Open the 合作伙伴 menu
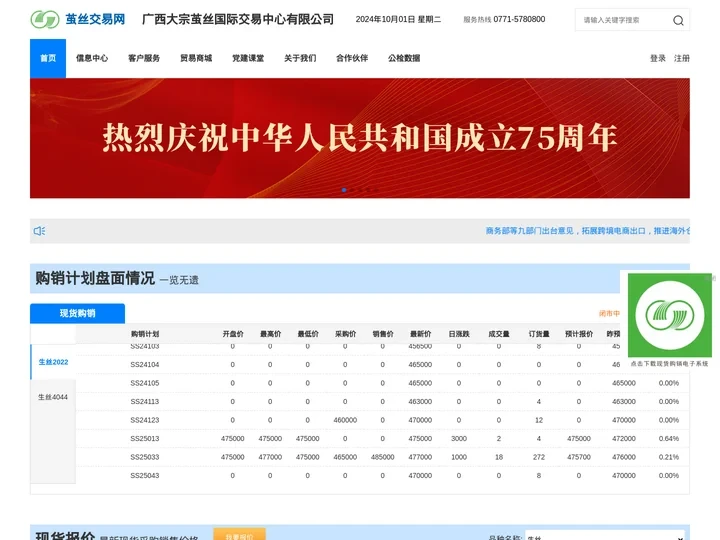Screen dimensions: 720x540 [352, 58]
